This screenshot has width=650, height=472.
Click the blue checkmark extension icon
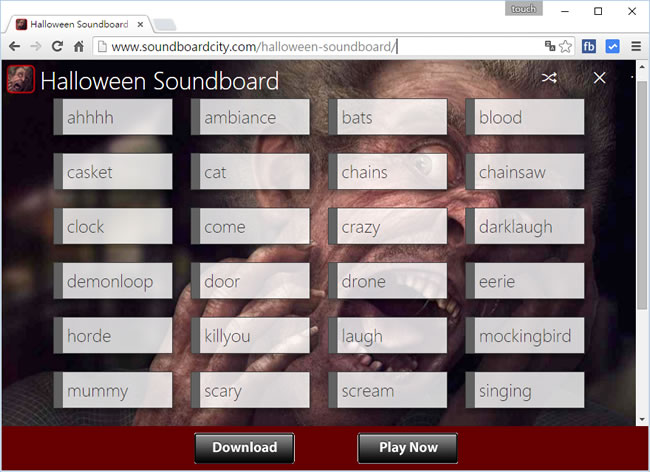612,46
